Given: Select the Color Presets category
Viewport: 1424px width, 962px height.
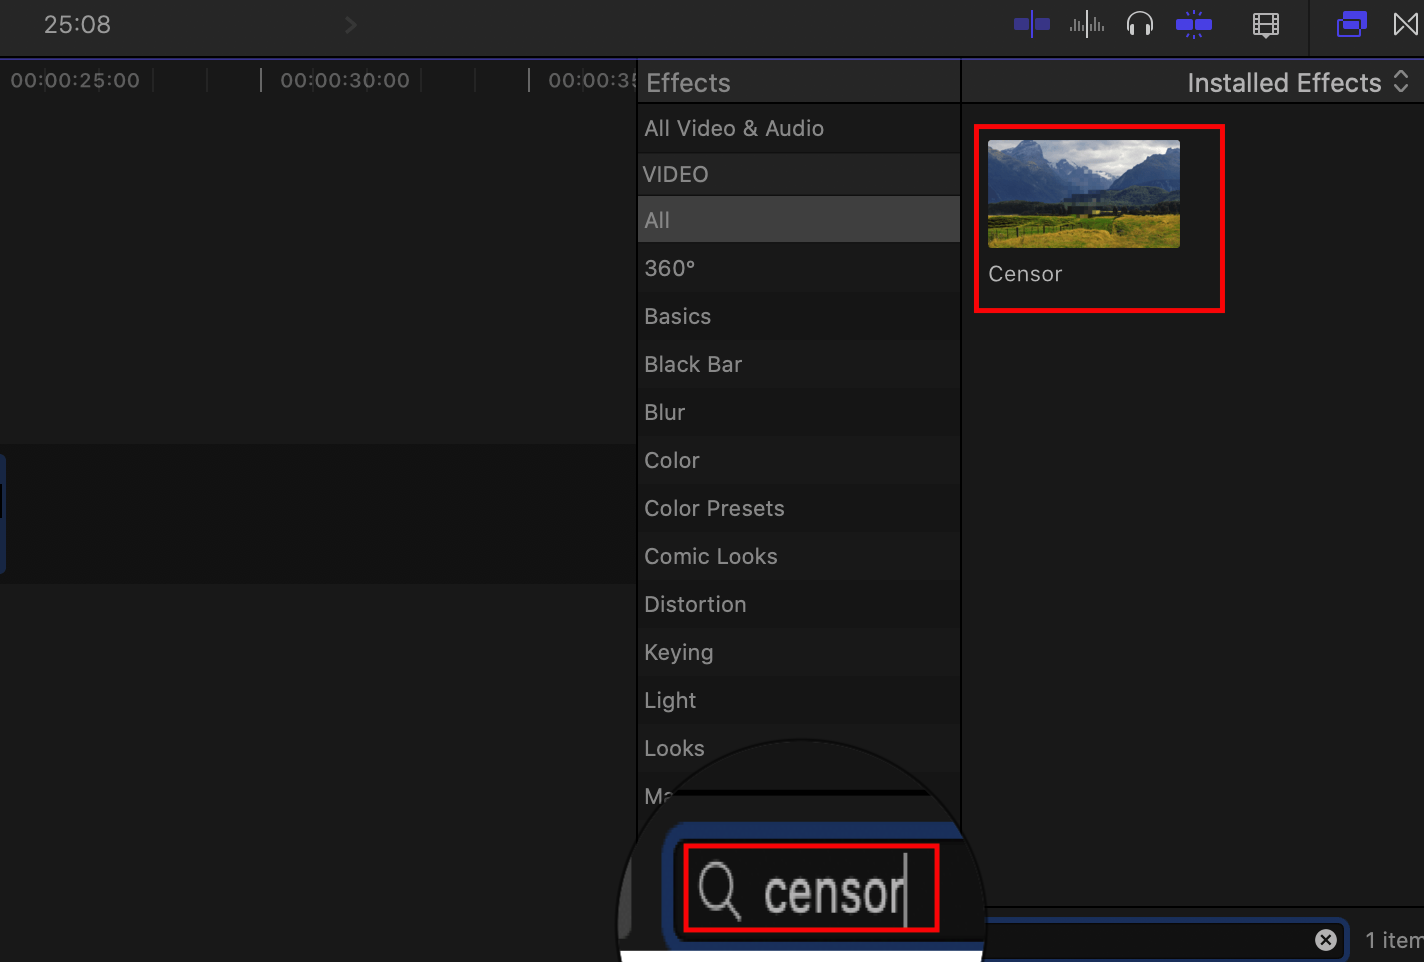Looking at the screenshot, I should [x=798, y=508].
